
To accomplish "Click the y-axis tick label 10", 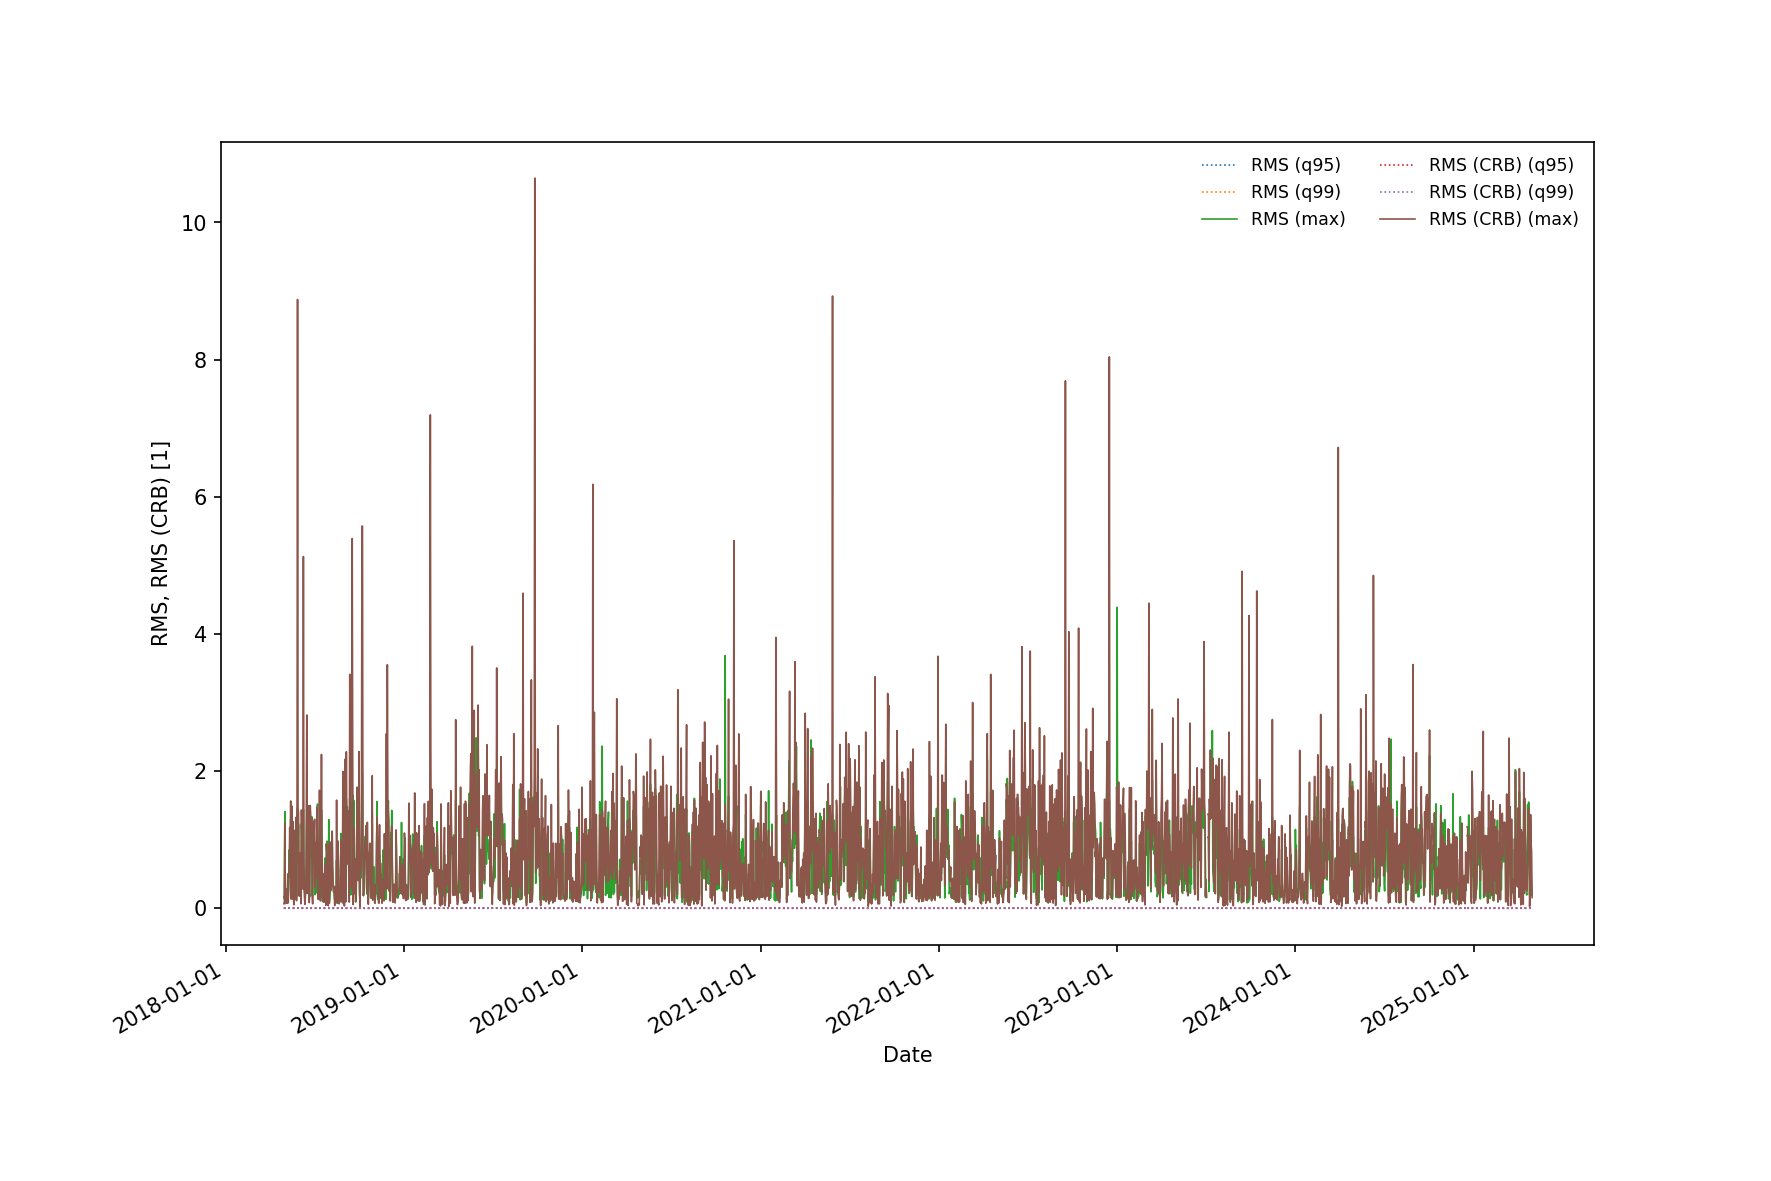I will point(194,224).
